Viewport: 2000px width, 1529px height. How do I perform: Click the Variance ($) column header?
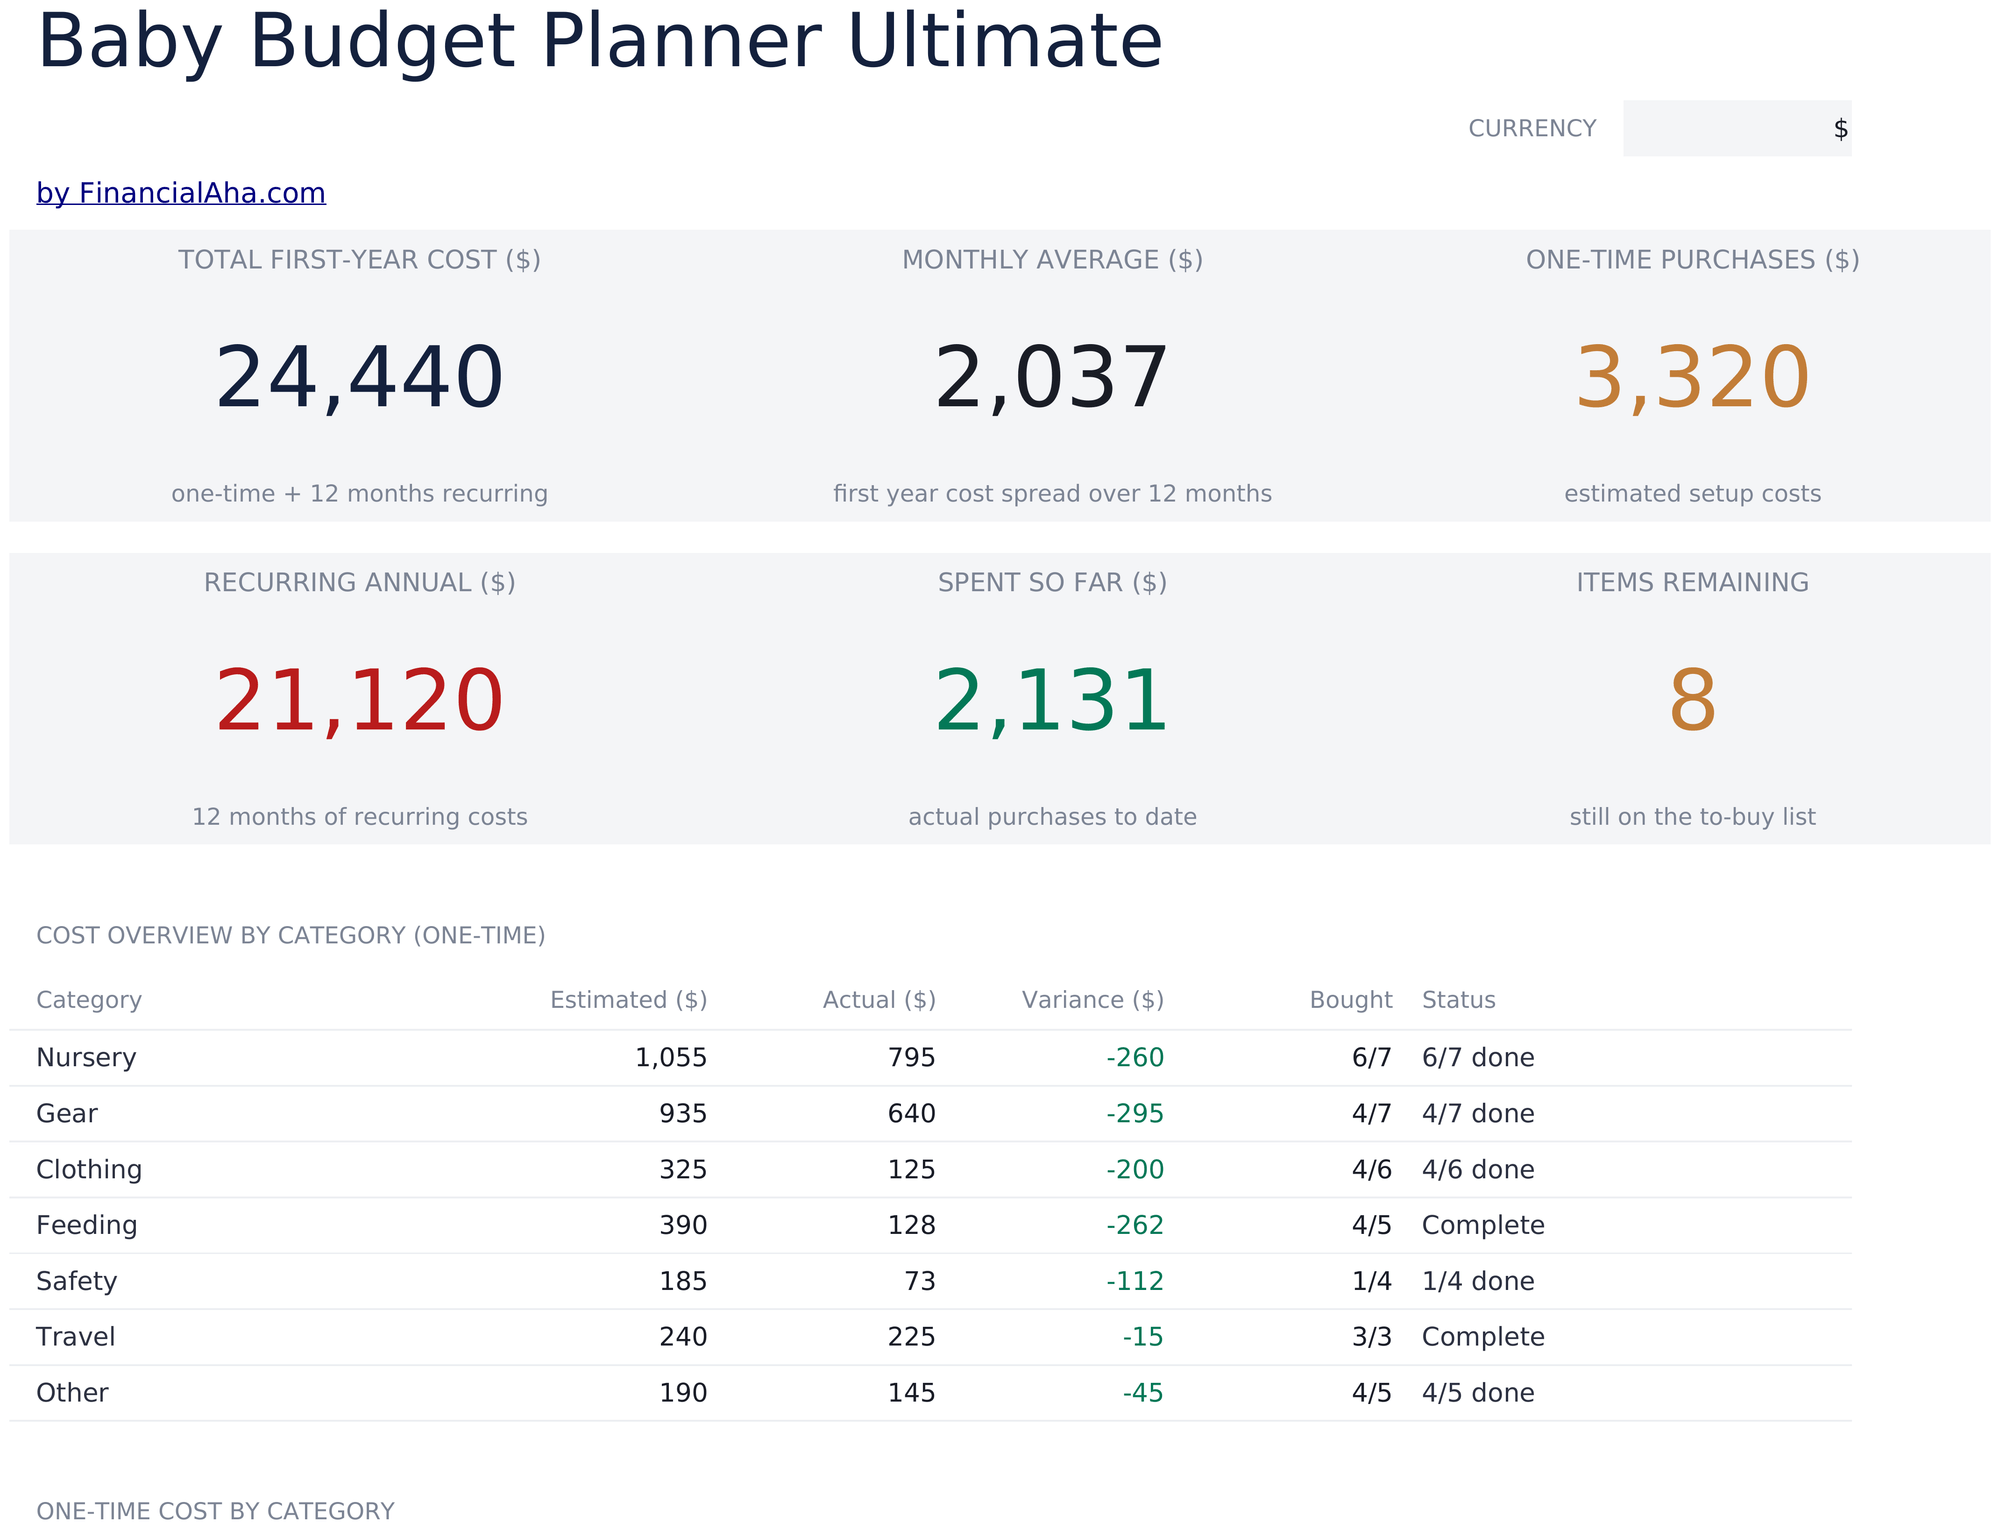(x=1093, y=1000)
